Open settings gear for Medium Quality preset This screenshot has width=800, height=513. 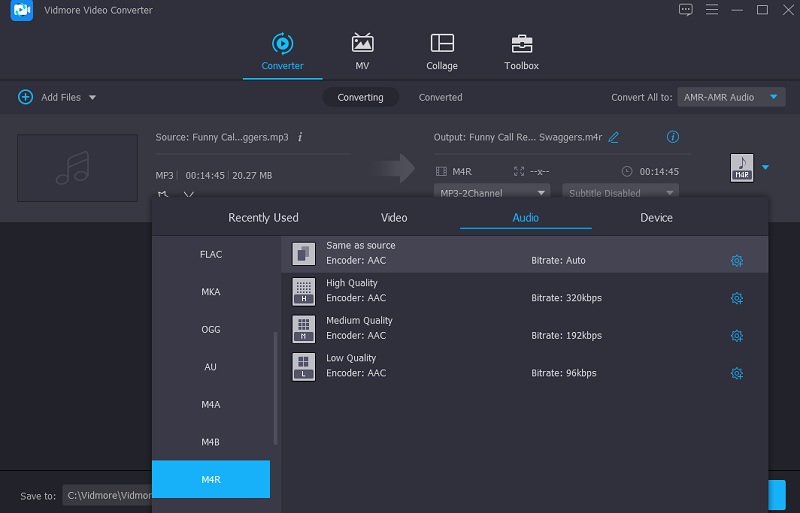737,336
